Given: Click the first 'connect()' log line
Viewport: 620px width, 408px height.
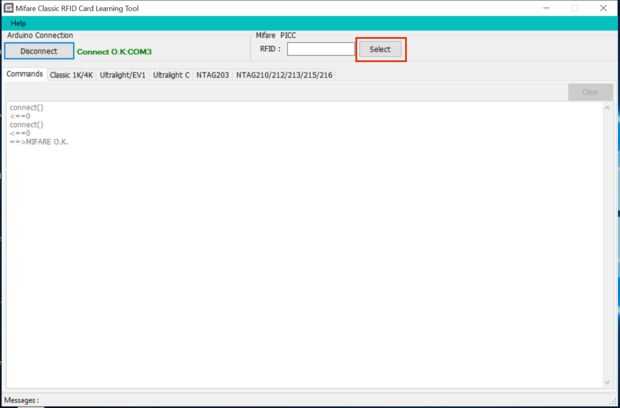Looking at the screenshot, I should click(x=26, y=108).
